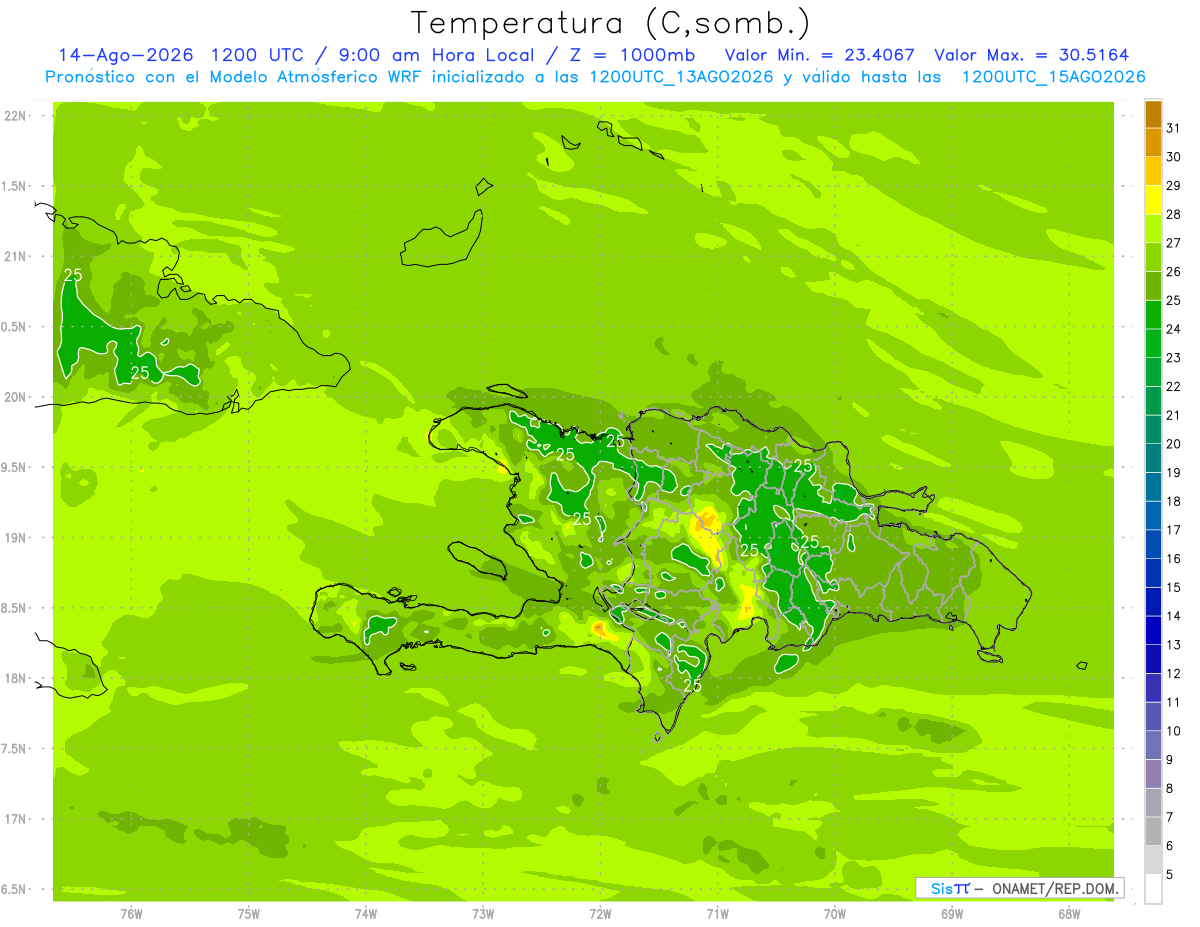Click the orange legend swatch between 30 and 31
Viewport: 1200px width, 927px height.
(x=1153, y=142)
